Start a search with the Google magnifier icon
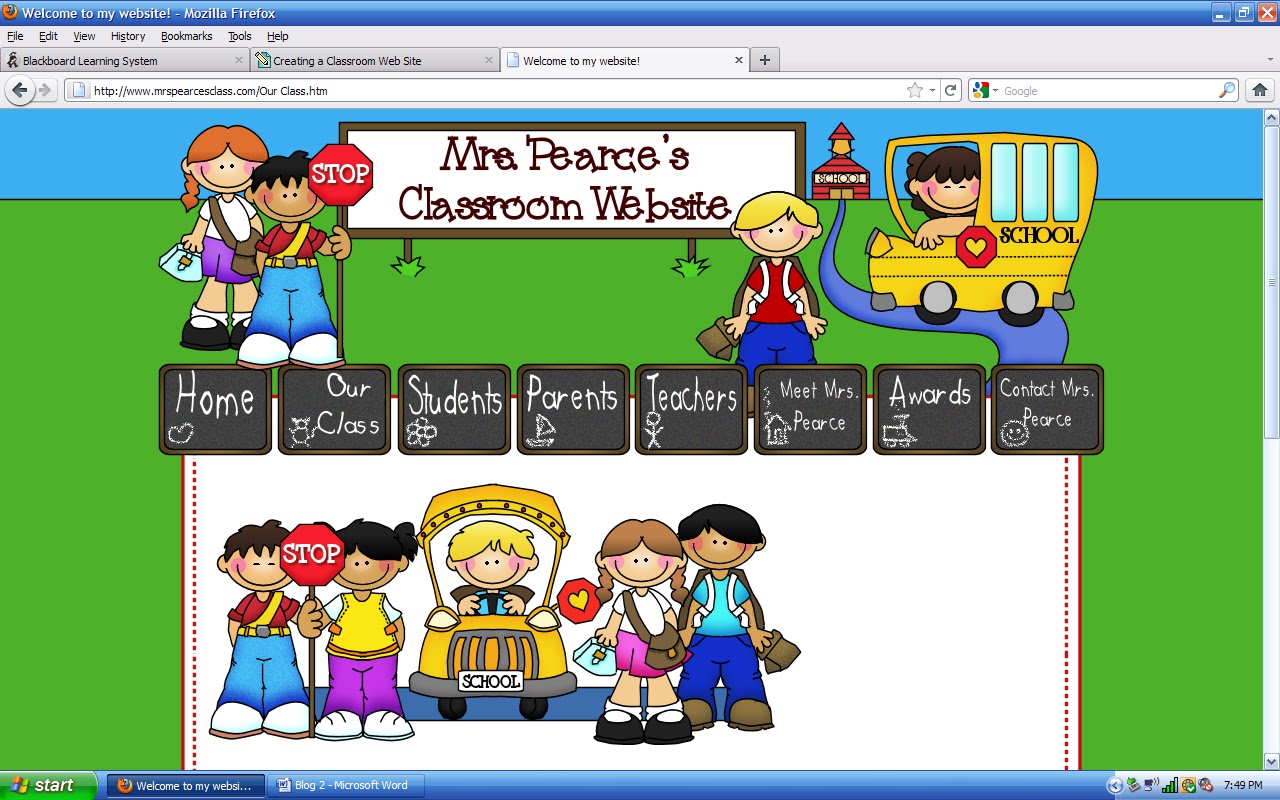1280x800 pixels. point(1227,90)
